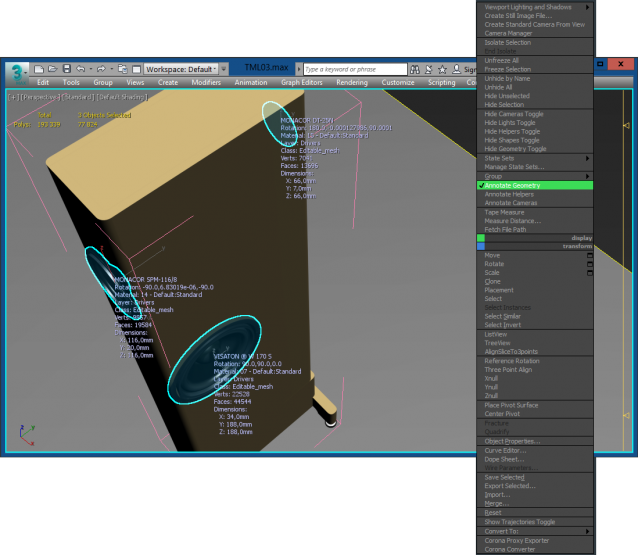Open the Modifiers menu

point(206,83)
